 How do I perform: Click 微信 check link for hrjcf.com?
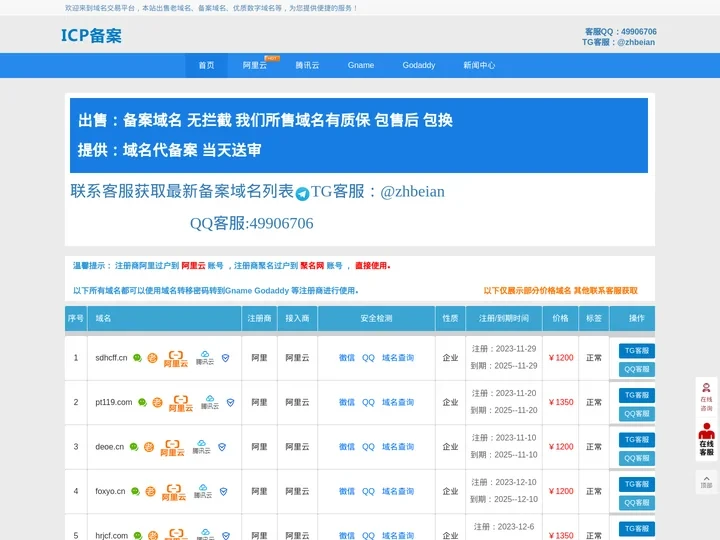click(x=347, y=535)
